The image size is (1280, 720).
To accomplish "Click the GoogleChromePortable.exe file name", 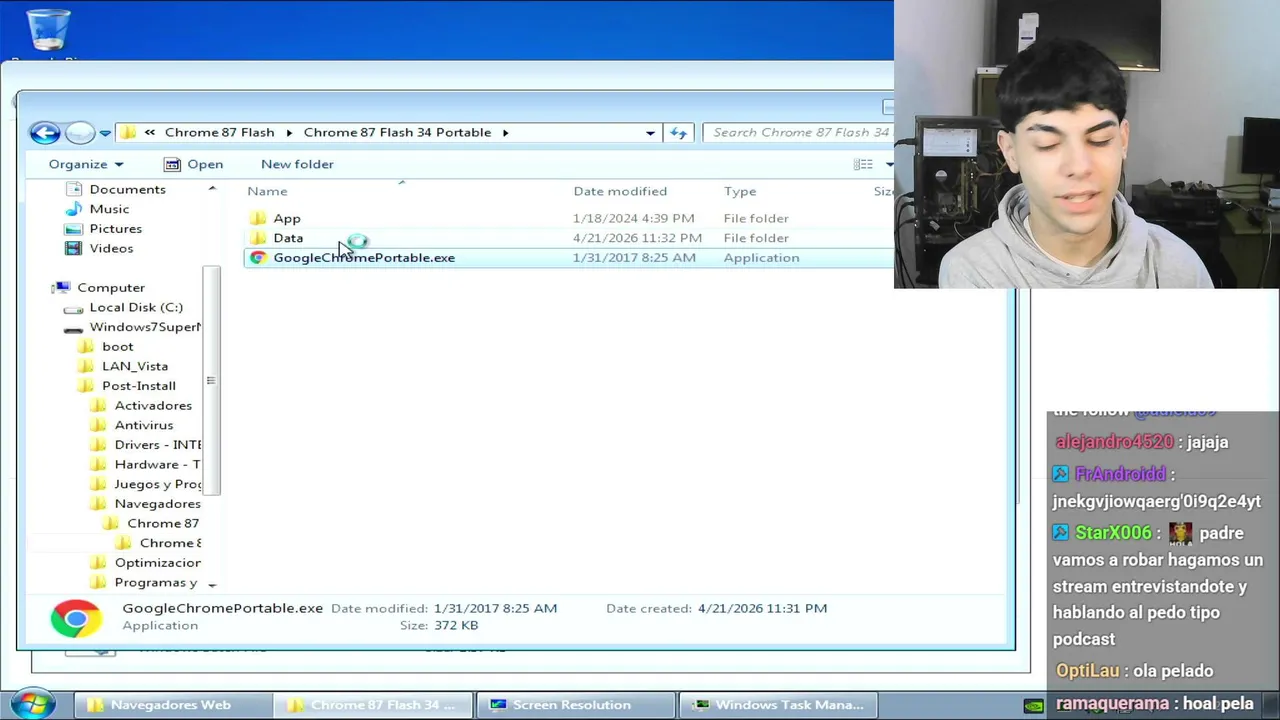I will (x=364, y=258).
